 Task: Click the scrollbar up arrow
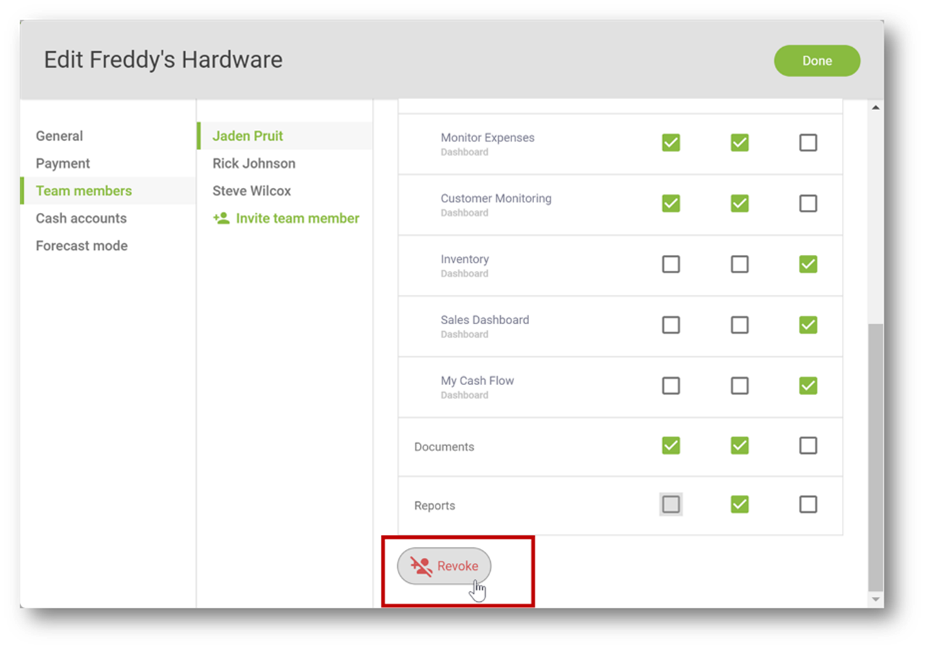coord(875,107)
